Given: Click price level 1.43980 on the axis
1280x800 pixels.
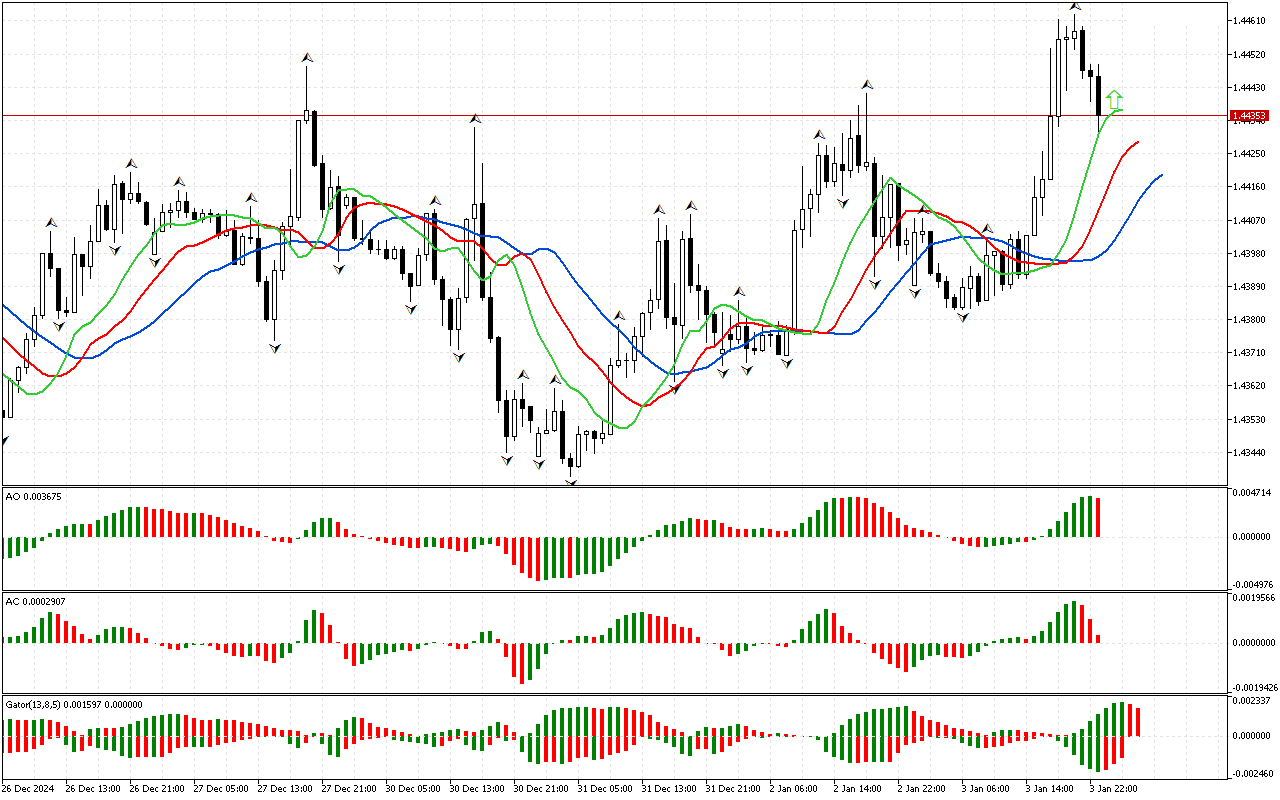Looking at the screenshot, I should (x=1248, y=253).
